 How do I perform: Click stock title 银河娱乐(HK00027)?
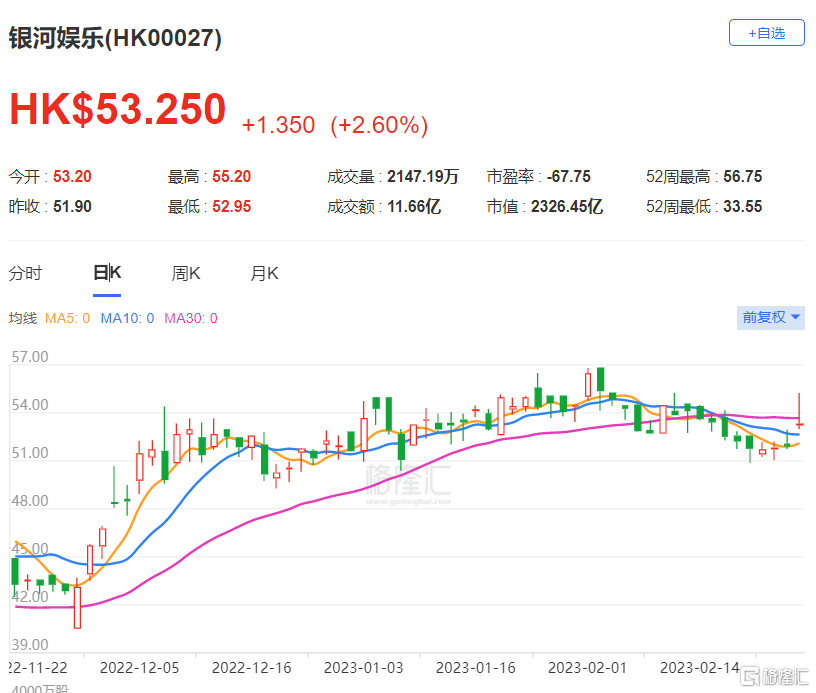pos(115,38)
